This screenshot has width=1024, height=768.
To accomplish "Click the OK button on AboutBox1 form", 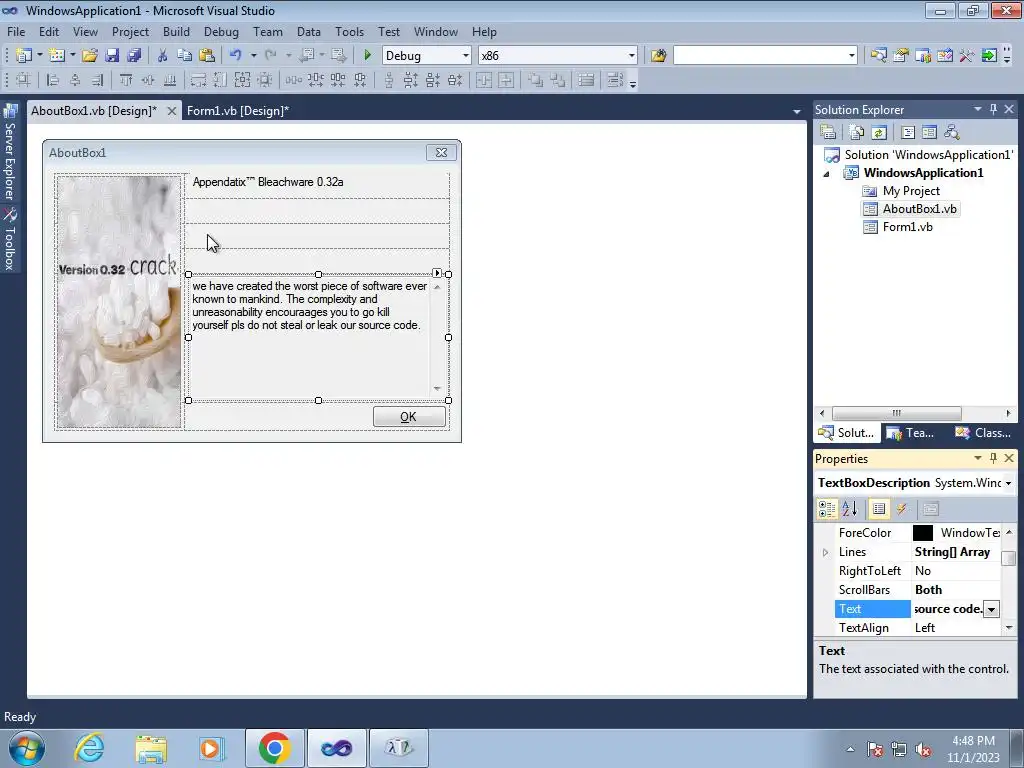I will (x=409, y=417).
